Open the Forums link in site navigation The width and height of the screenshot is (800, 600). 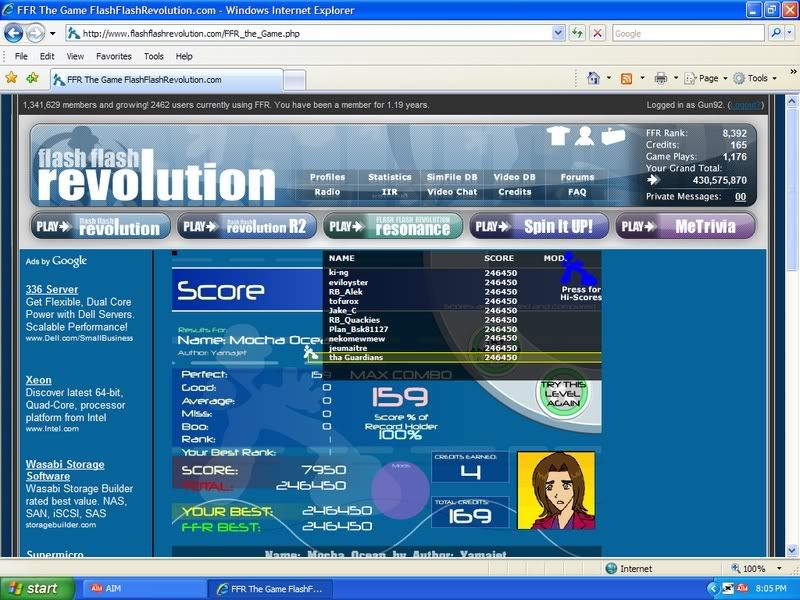(x=577, y=177)
